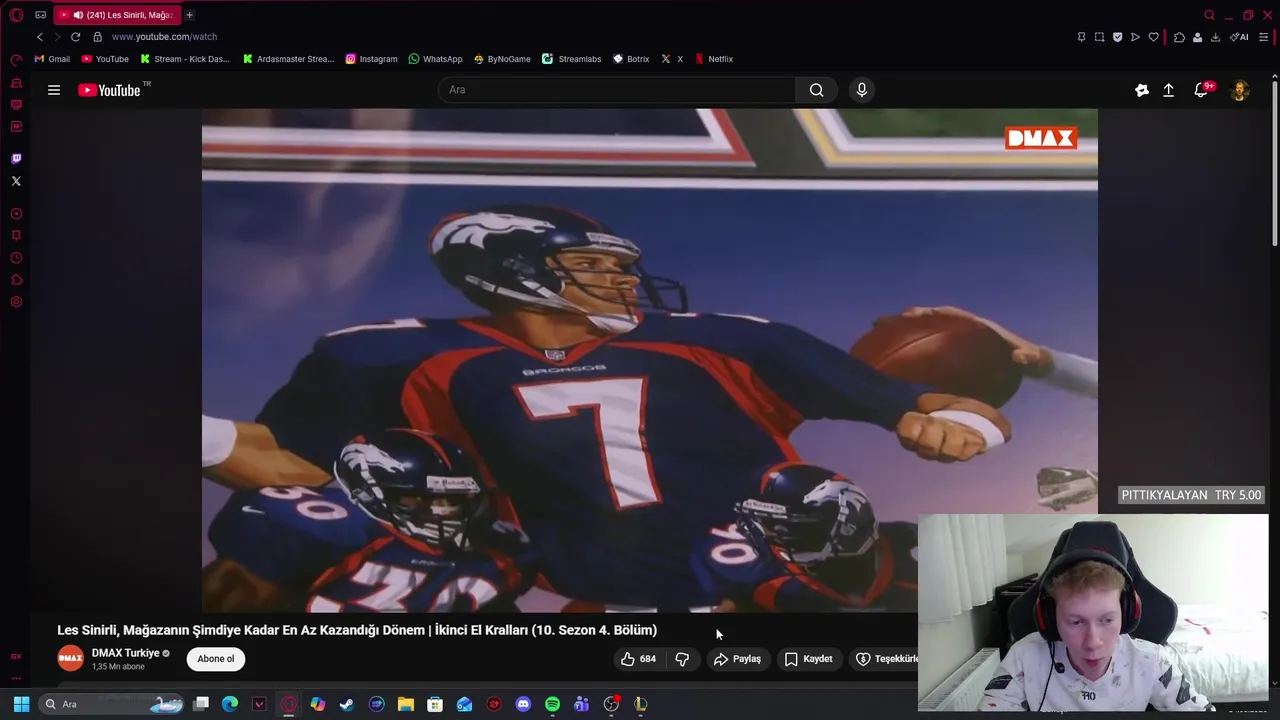
Task: Open Opera Easy Setup sliders icon
Action: (1264, 37)
